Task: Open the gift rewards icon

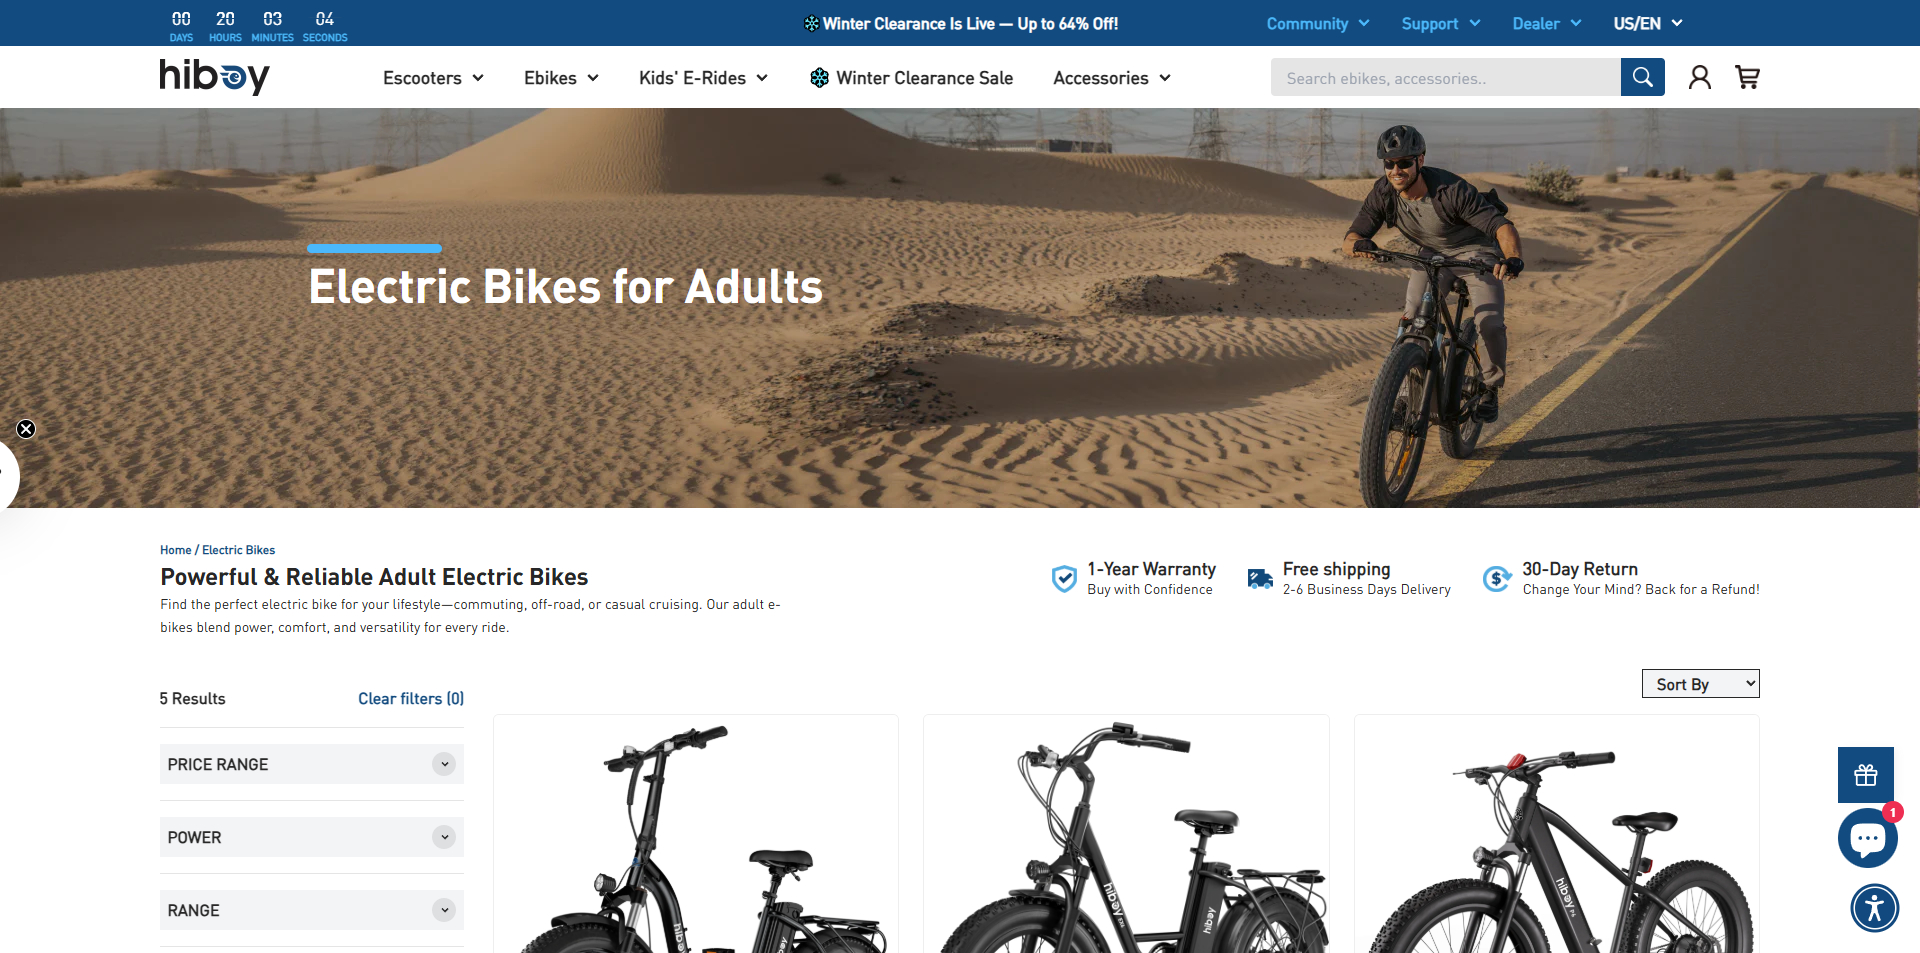Action: coord(1865,774)
